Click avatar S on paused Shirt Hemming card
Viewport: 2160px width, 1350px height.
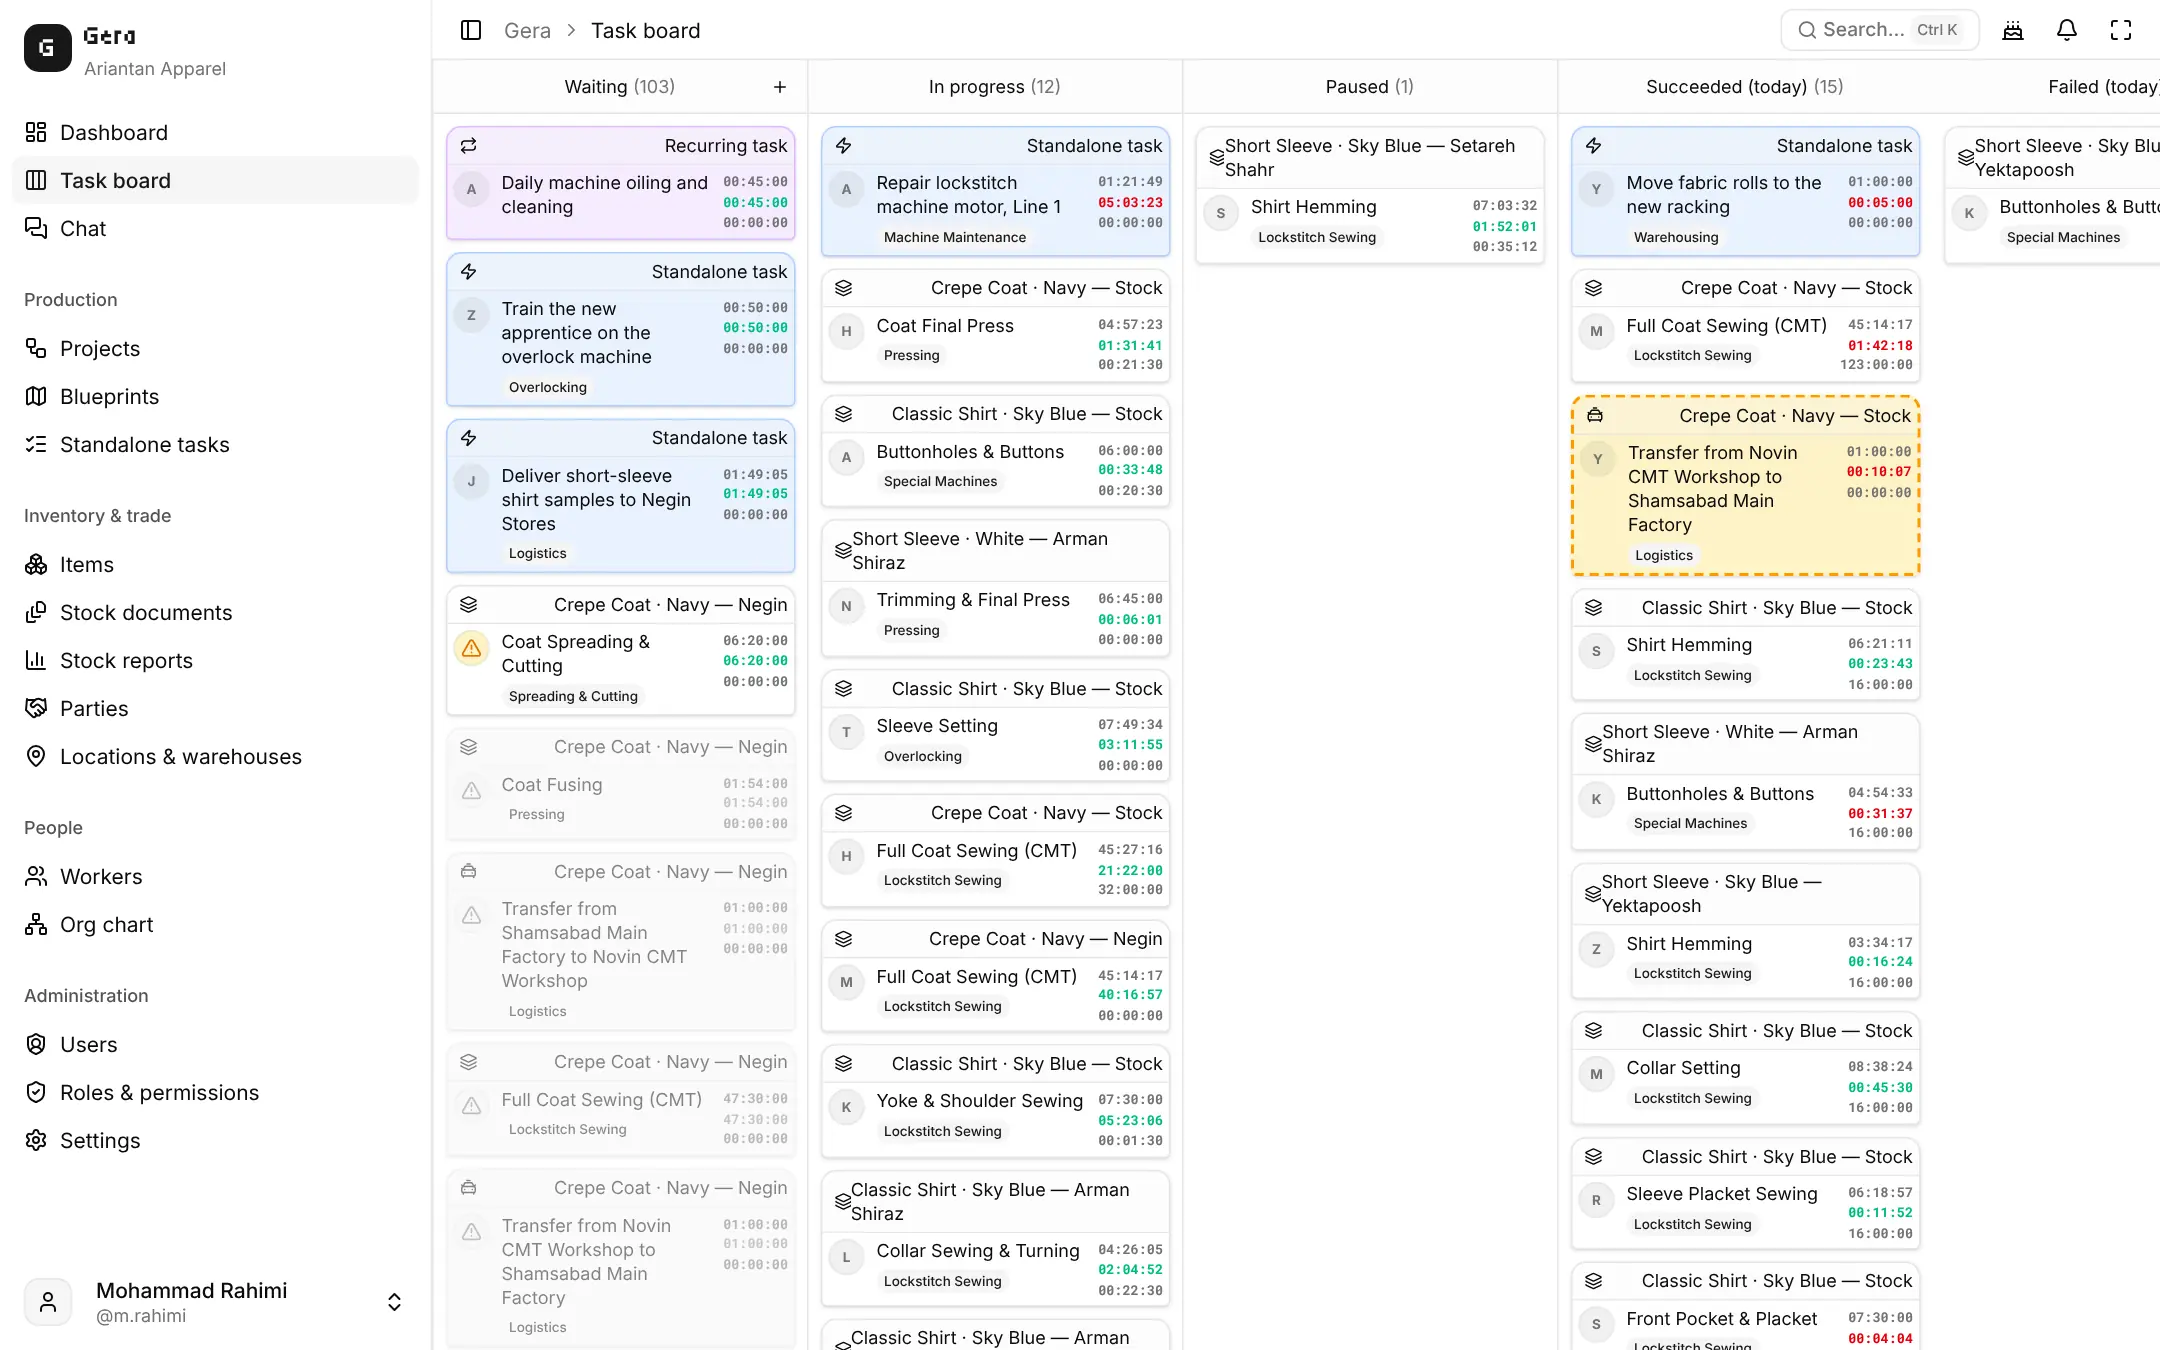tap(1220, 213)
